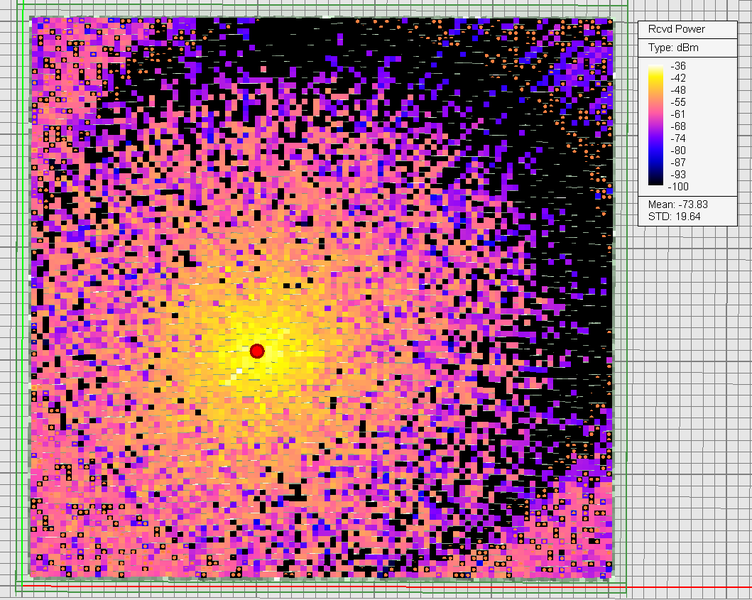Click the white cell beside the transmitter dot
The width and height of the screenshot is (752, 600).
(239, 371)
